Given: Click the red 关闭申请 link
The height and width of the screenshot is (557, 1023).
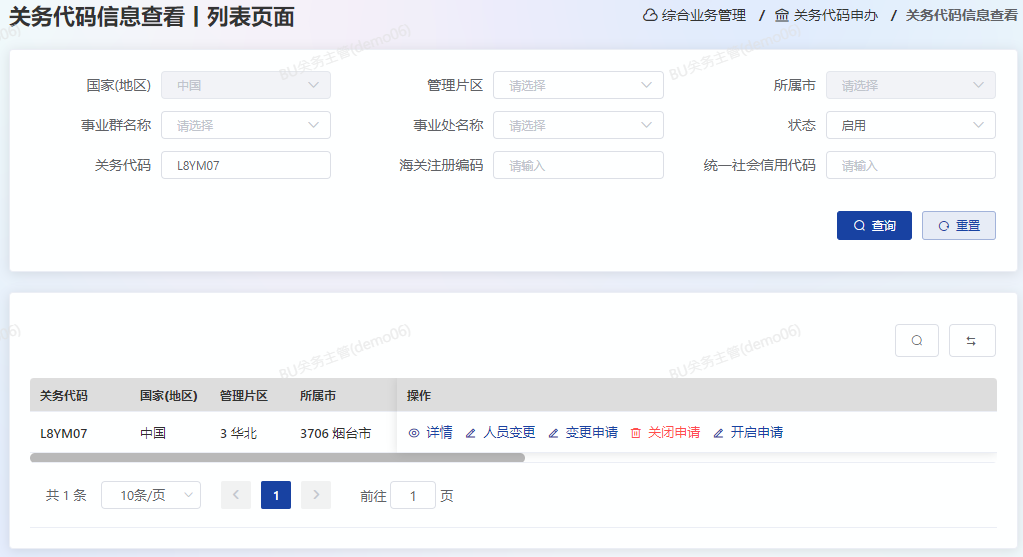Looking at the screenshot, I should [674, 432].
